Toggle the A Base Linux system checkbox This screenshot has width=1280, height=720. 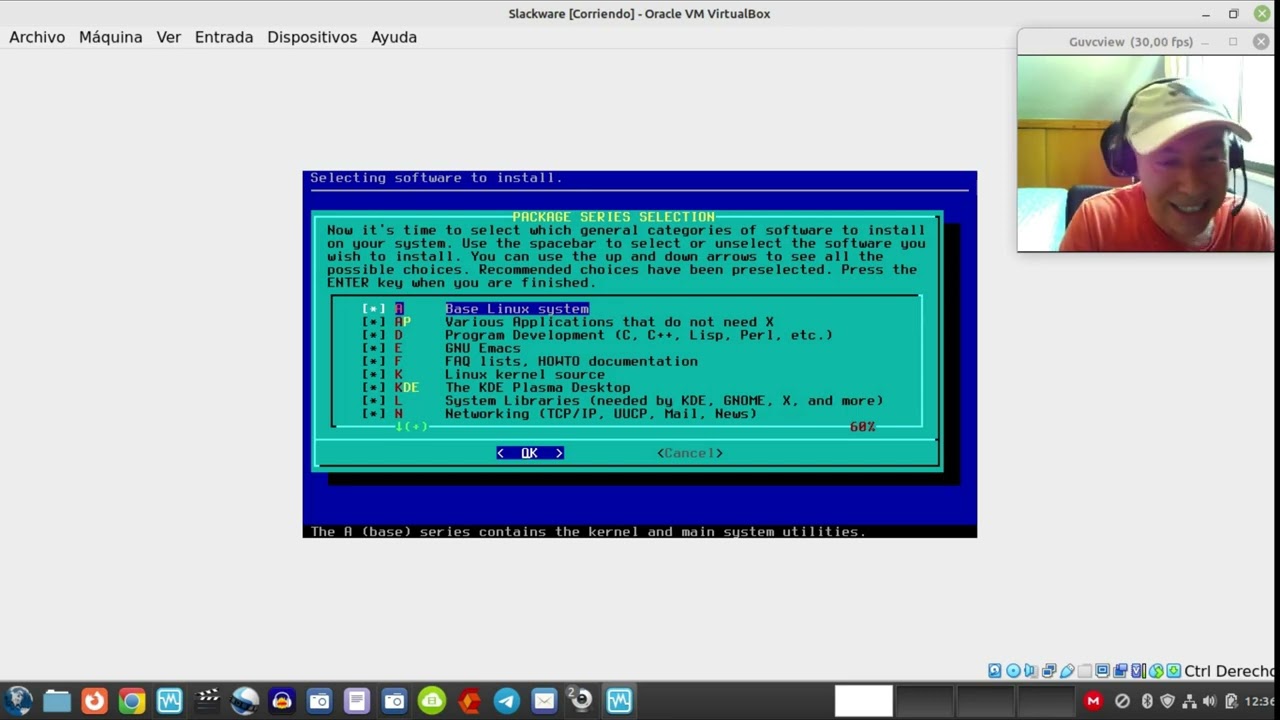373,309
